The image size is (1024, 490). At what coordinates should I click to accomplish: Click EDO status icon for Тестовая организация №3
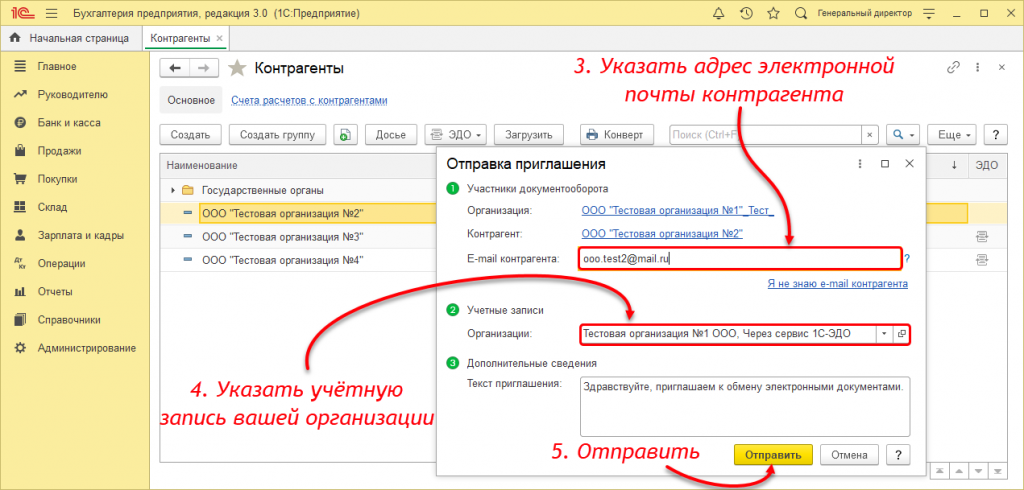pos(982,235)
